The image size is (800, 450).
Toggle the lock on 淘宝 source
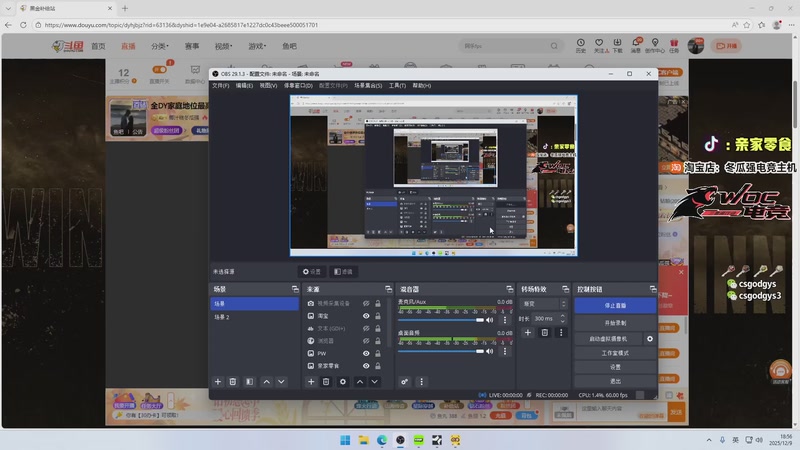(x=378, y=316)
